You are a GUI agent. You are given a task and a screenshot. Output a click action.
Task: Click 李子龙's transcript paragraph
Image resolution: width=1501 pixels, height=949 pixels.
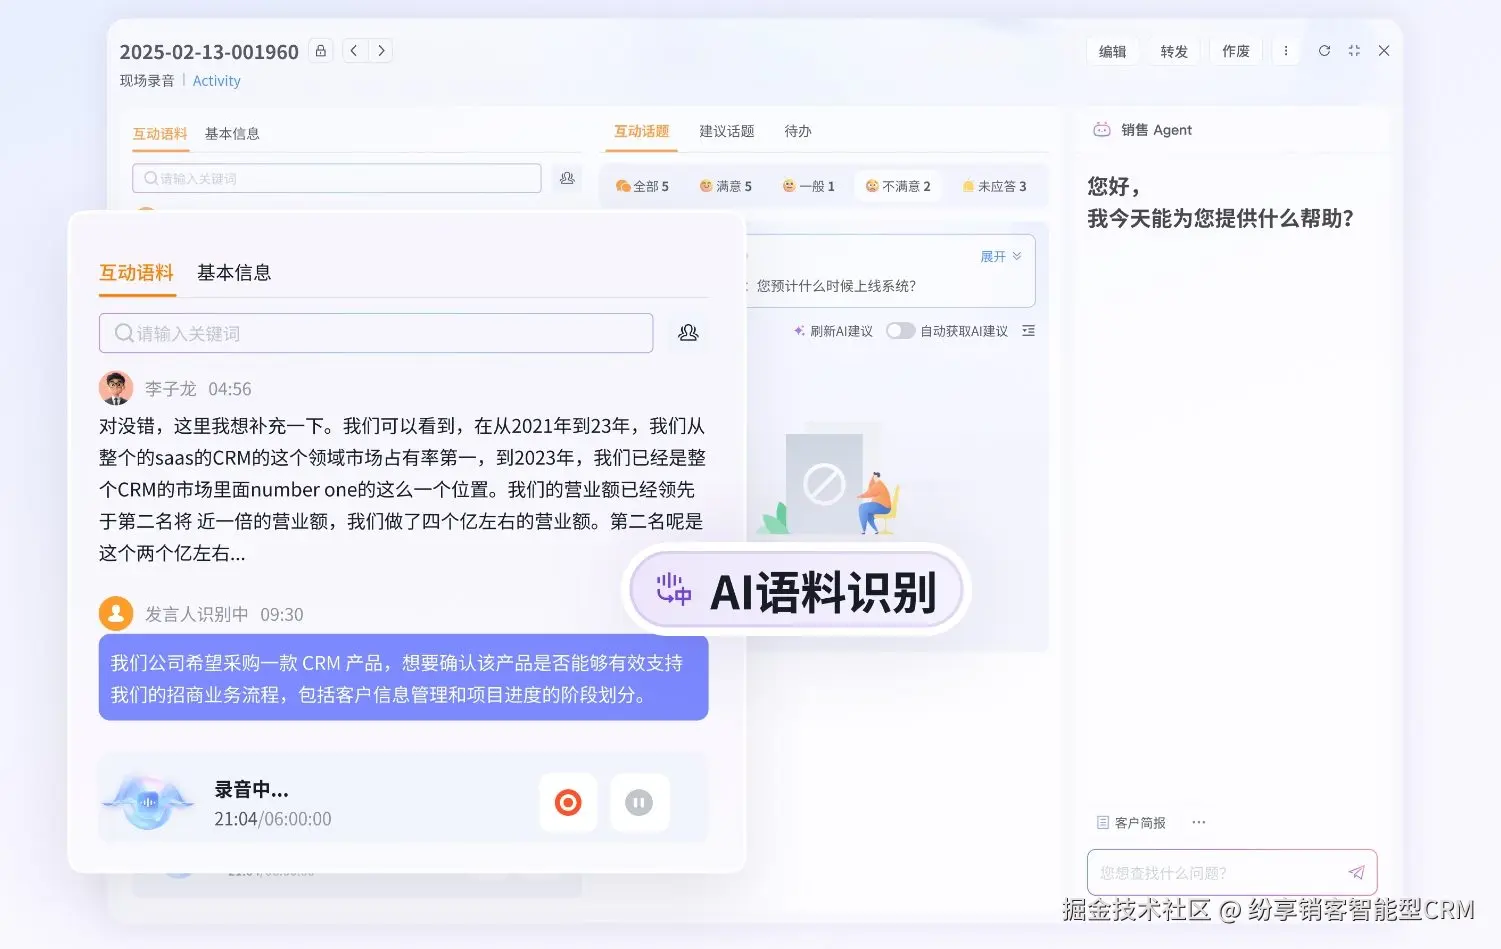[402, 489]
